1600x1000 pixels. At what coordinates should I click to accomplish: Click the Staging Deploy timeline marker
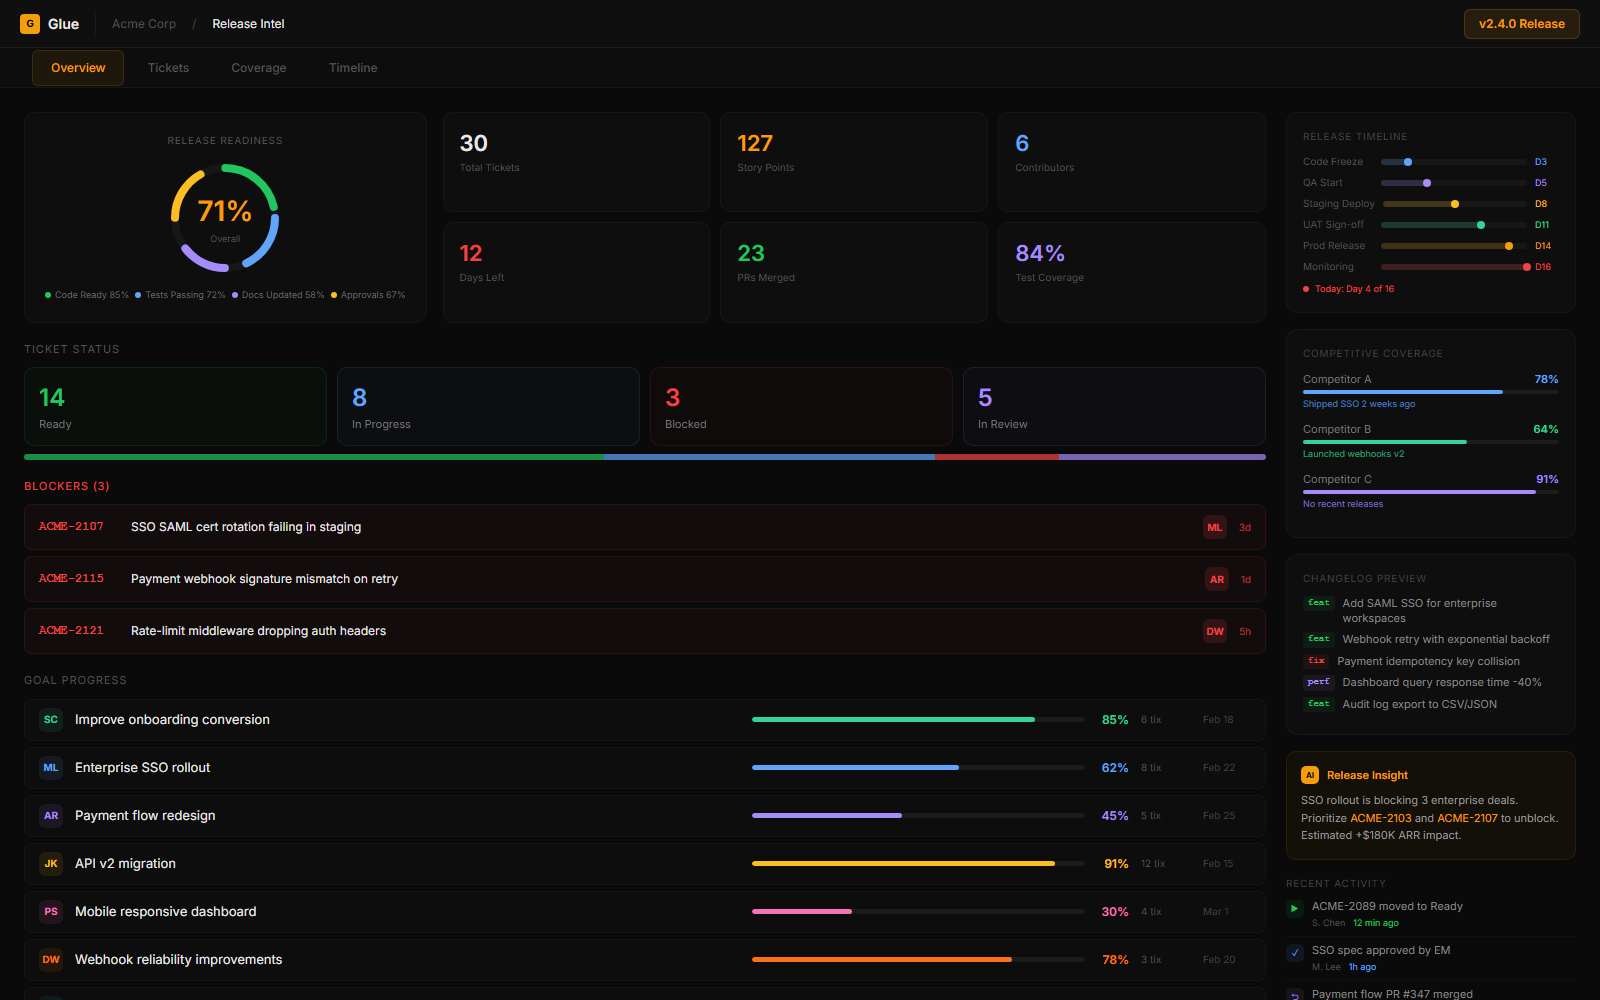(1455, 204)
